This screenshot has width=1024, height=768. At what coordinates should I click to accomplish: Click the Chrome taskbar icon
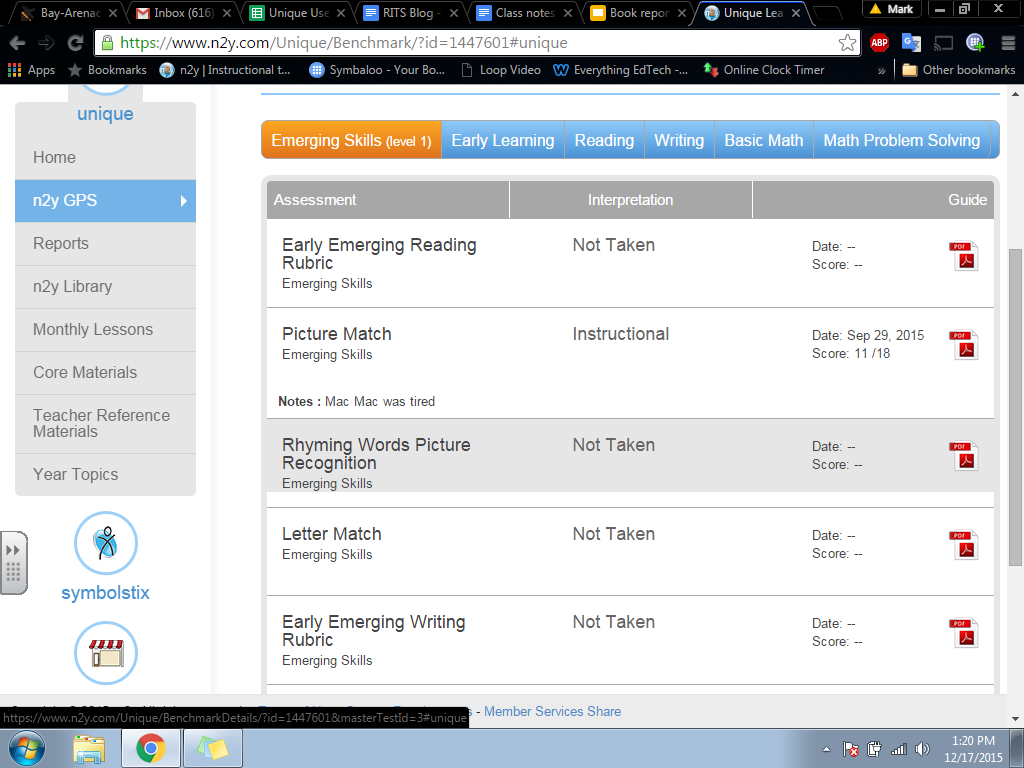(x=151, y=748)
